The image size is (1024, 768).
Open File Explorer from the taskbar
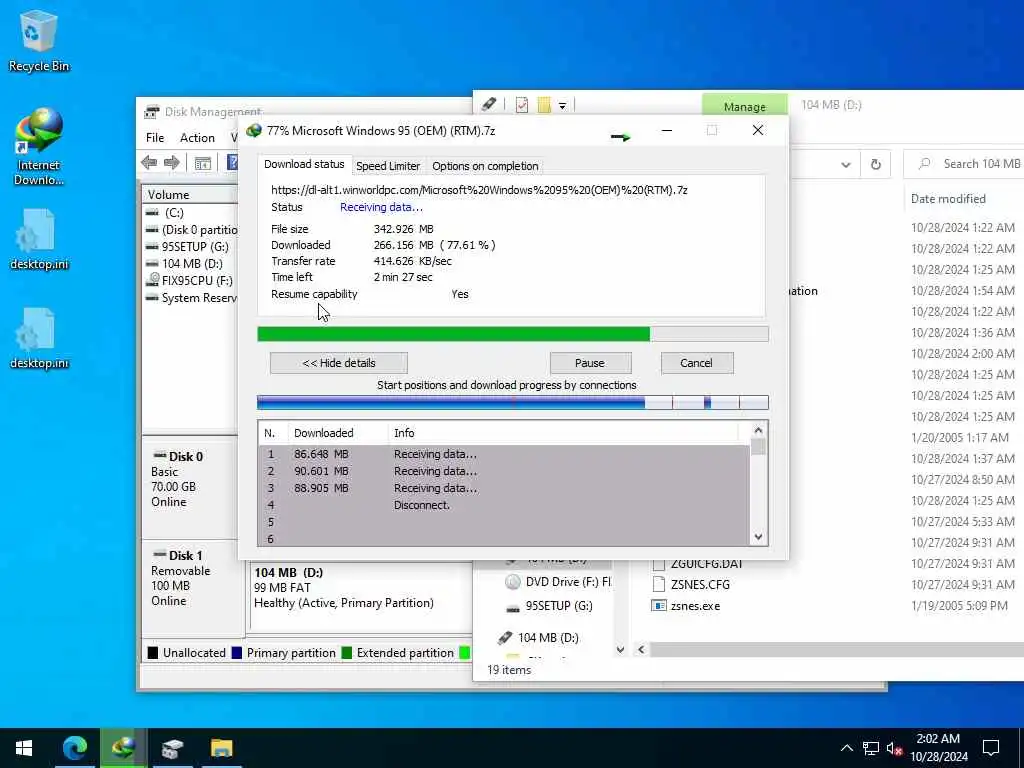(x=221, y=748)
